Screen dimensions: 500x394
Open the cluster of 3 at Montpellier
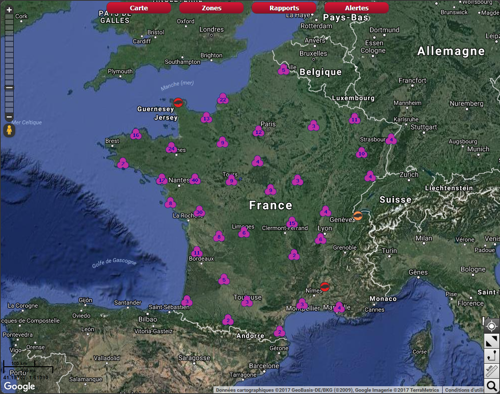[302, 304]
